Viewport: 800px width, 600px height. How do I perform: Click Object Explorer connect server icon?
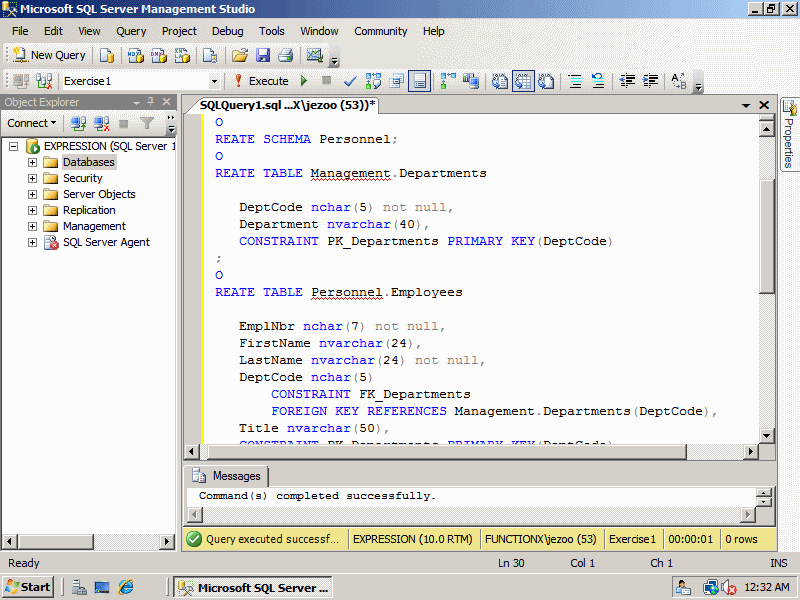78,123
